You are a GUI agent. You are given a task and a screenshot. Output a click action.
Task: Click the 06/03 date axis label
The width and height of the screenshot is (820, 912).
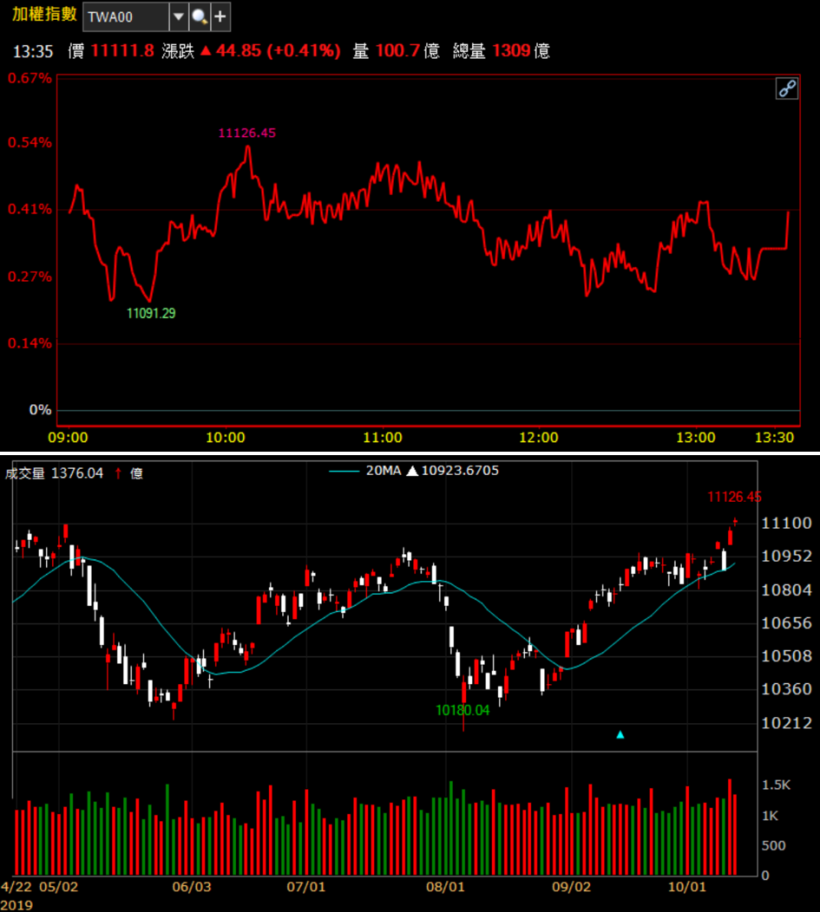pyautogui.click(x=191, y=887)
